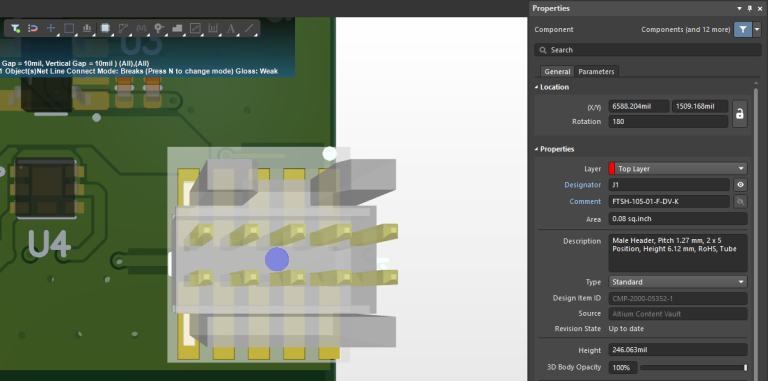Toggle the snap magnet tool
Screen dimensions: 768x381
(33, 28)
